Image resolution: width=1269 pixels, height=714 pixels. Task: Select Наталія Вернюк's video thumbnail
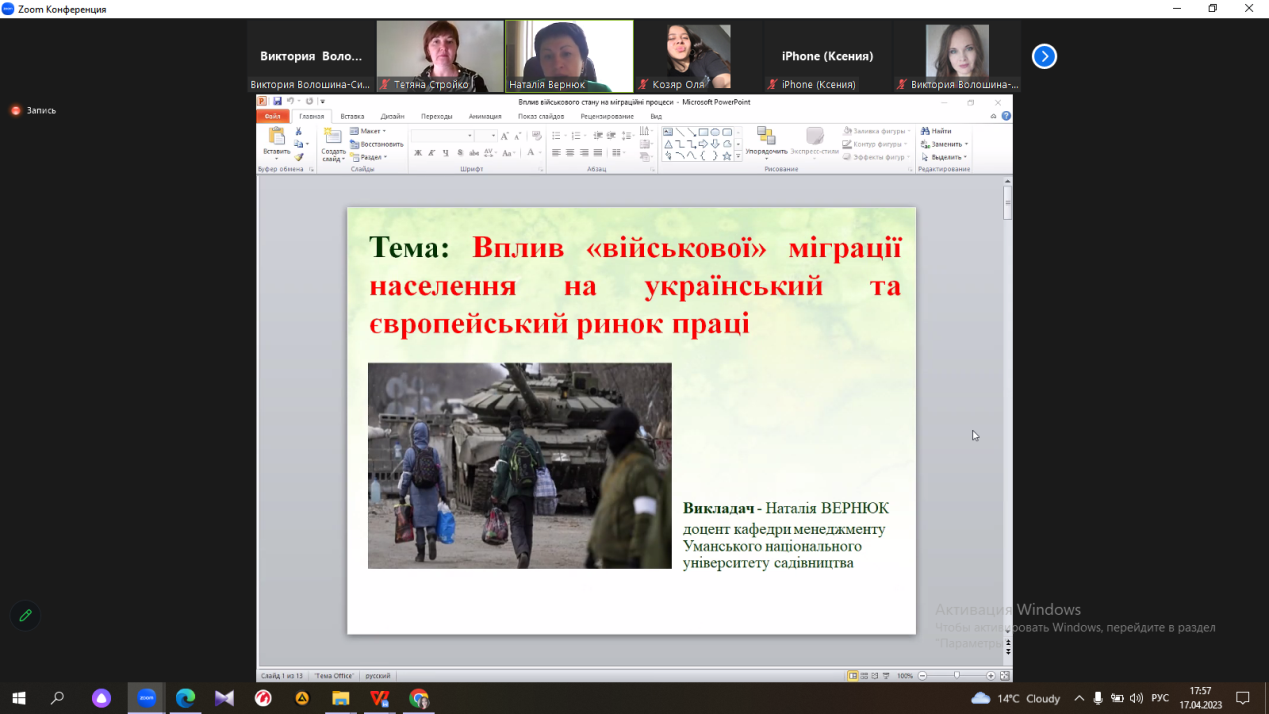569,56
